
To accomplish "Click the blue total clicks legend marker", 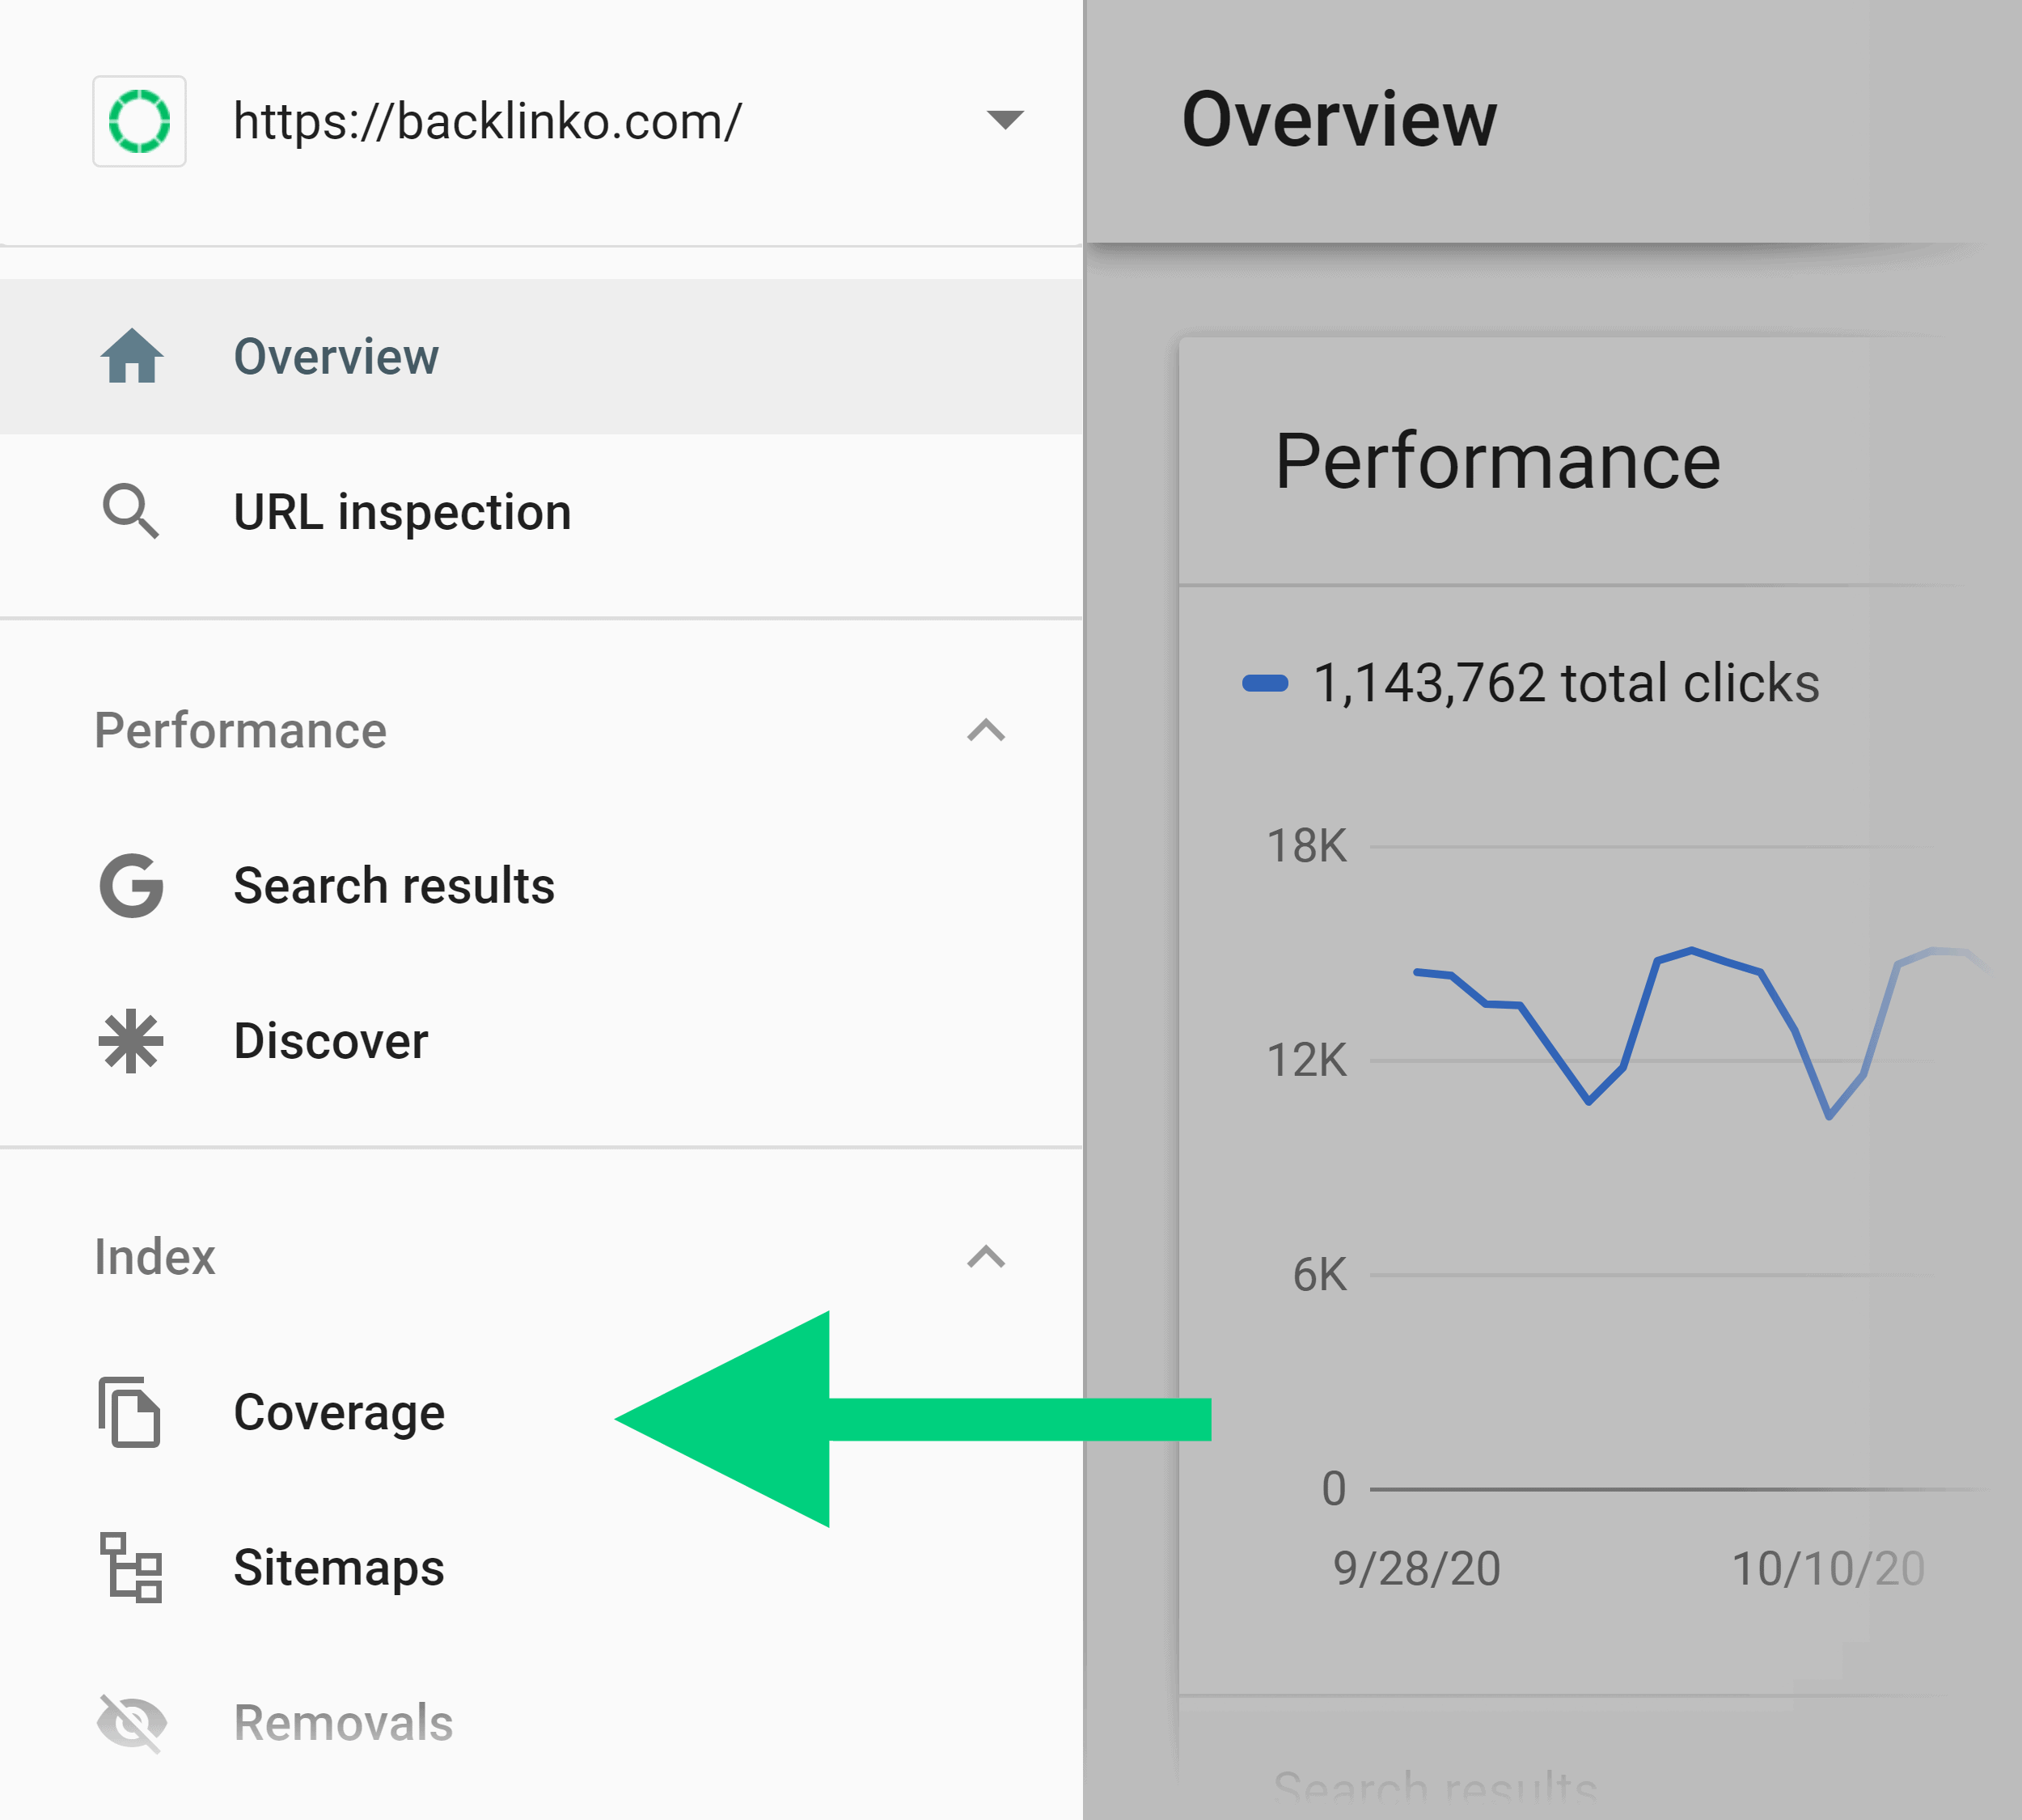I will (x=1265, y=684).
